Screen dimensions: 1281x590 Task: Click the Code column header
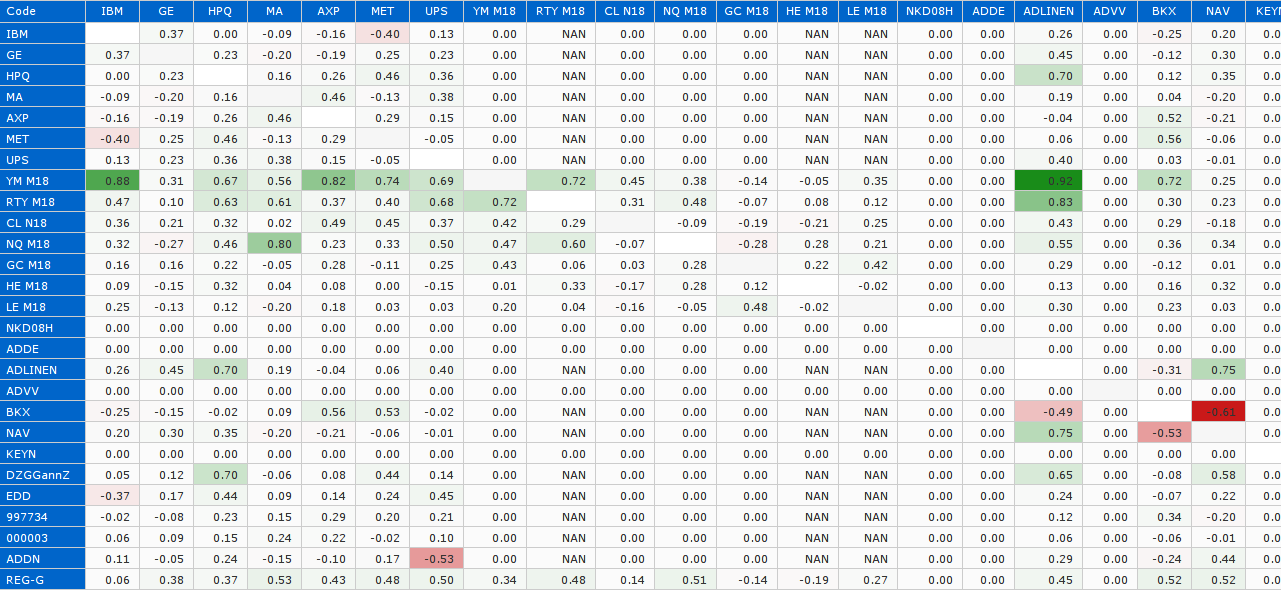43,11
